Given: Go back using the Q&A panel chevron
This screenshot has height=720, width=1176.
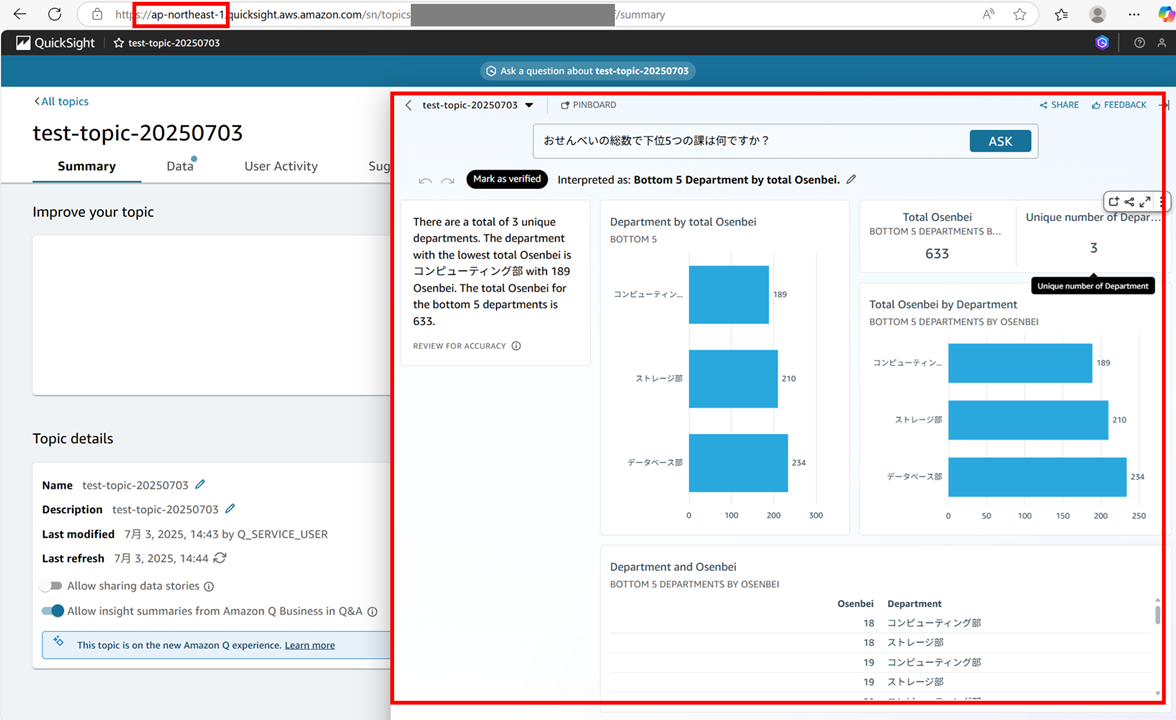Looking at the screenshot, I should click(x=409, y=105).
